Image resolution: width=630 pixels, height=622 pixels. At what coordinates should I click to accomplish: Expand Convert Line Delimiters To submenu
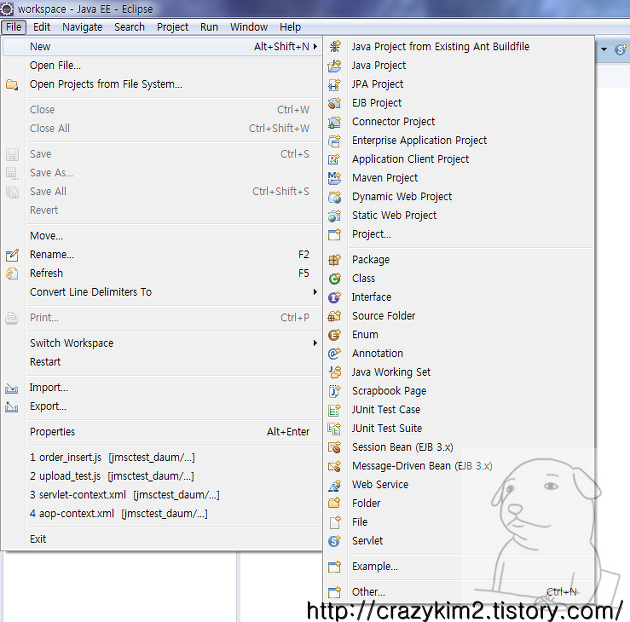click(x=162, y=292)
